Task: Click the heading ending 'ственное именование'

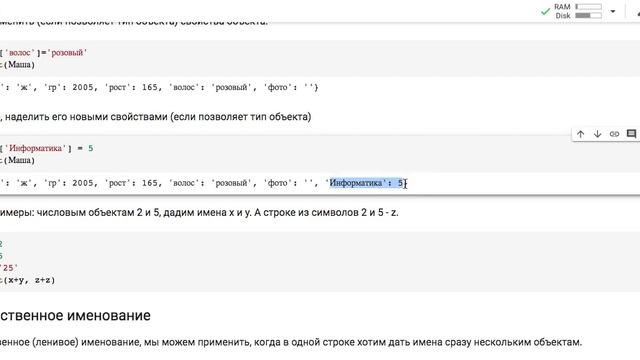Action: tap(75, 316)
